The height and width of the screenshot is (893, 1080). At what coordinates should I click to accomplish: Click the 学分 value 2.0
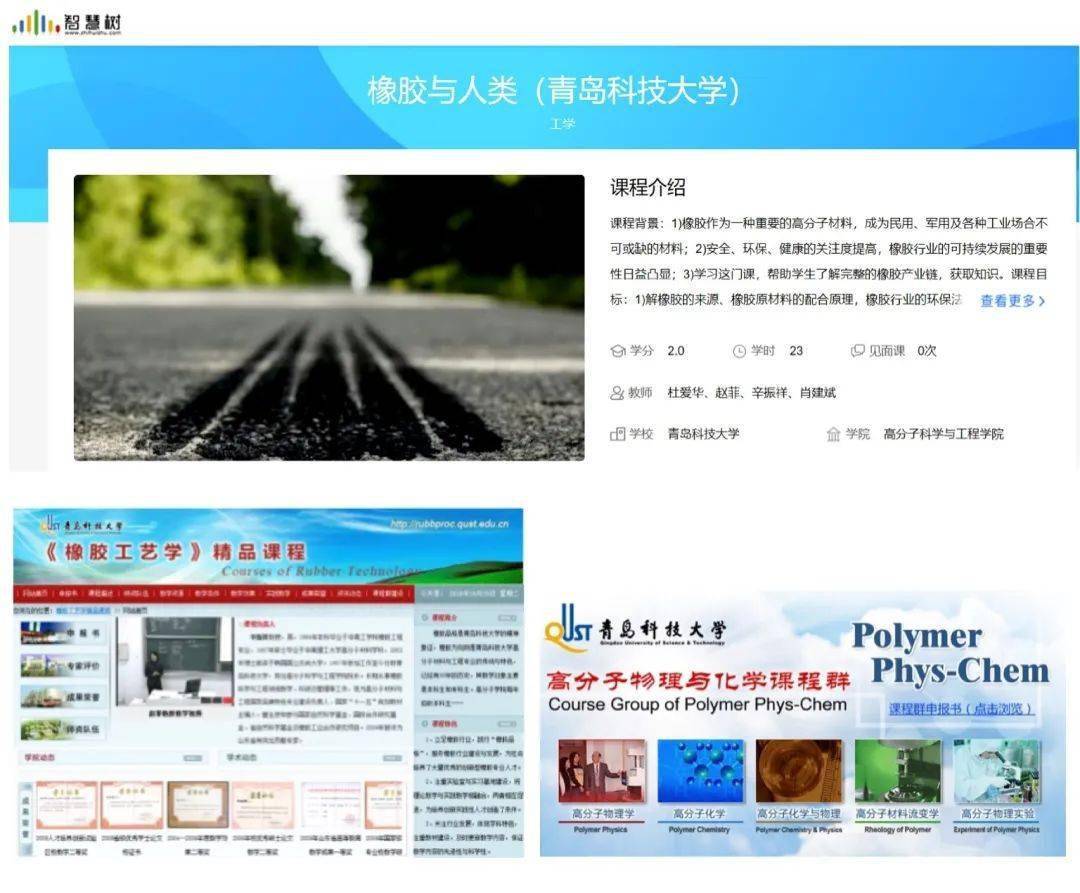click(x=676, y=351)
